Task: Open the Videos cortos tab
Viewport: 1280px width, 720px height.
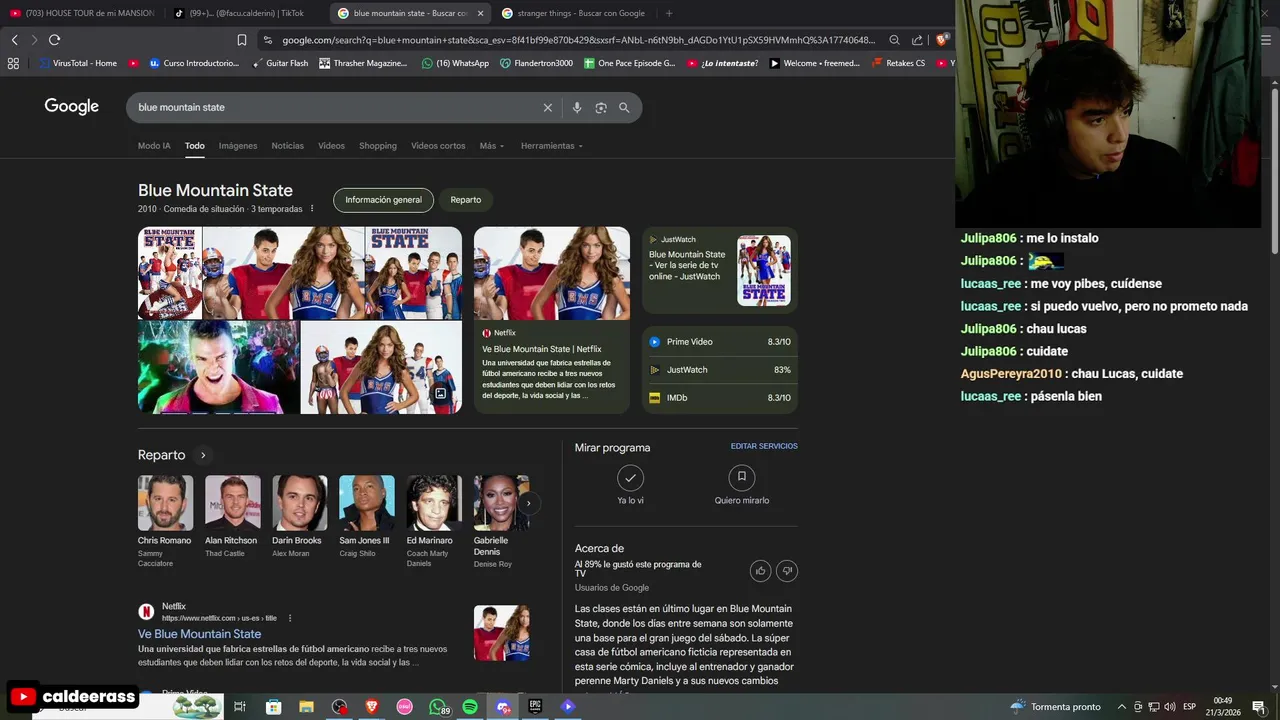Action: pos(438,146)
